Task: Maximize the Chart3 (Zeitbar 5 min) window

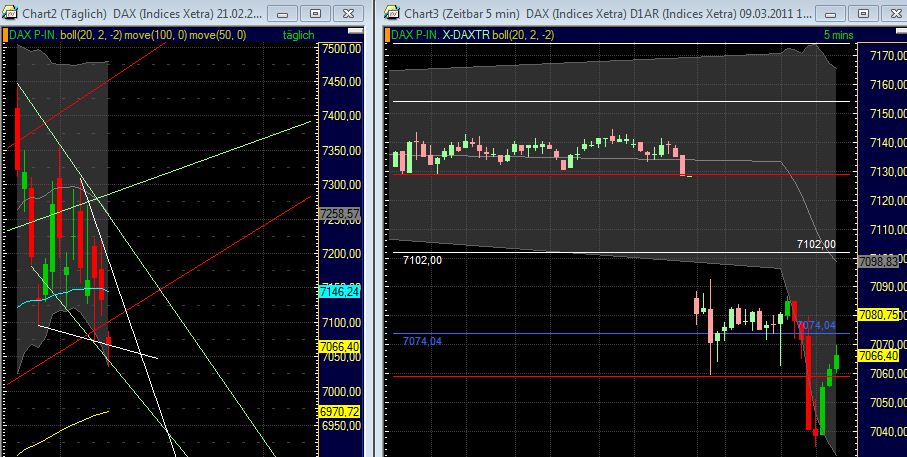Action: [862, 13]
